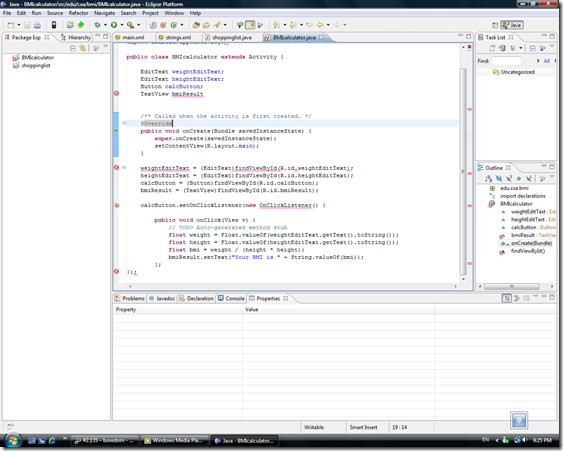Open the Project menu
The height and width of the screenshot is (451, 563).
pyautogui.click(x=150, y=13)
